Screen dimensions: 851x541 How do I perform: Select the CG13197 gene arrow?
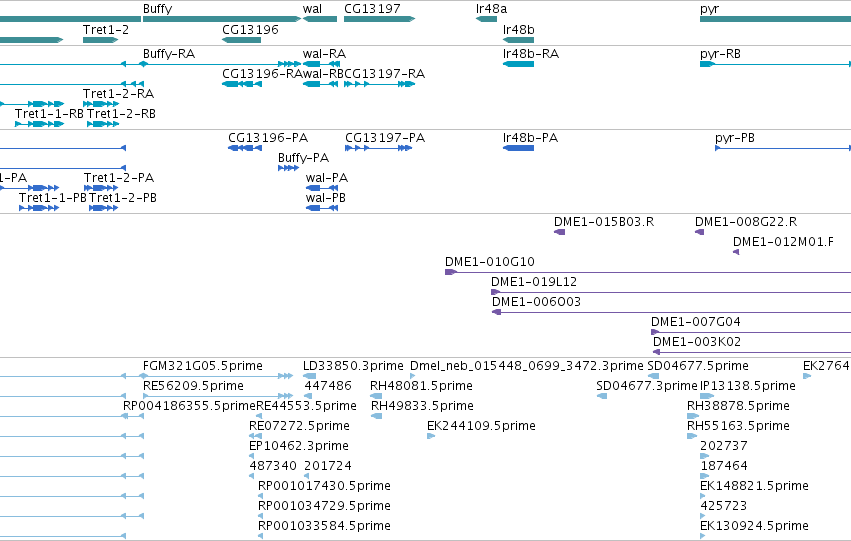(x=379, y=19)
